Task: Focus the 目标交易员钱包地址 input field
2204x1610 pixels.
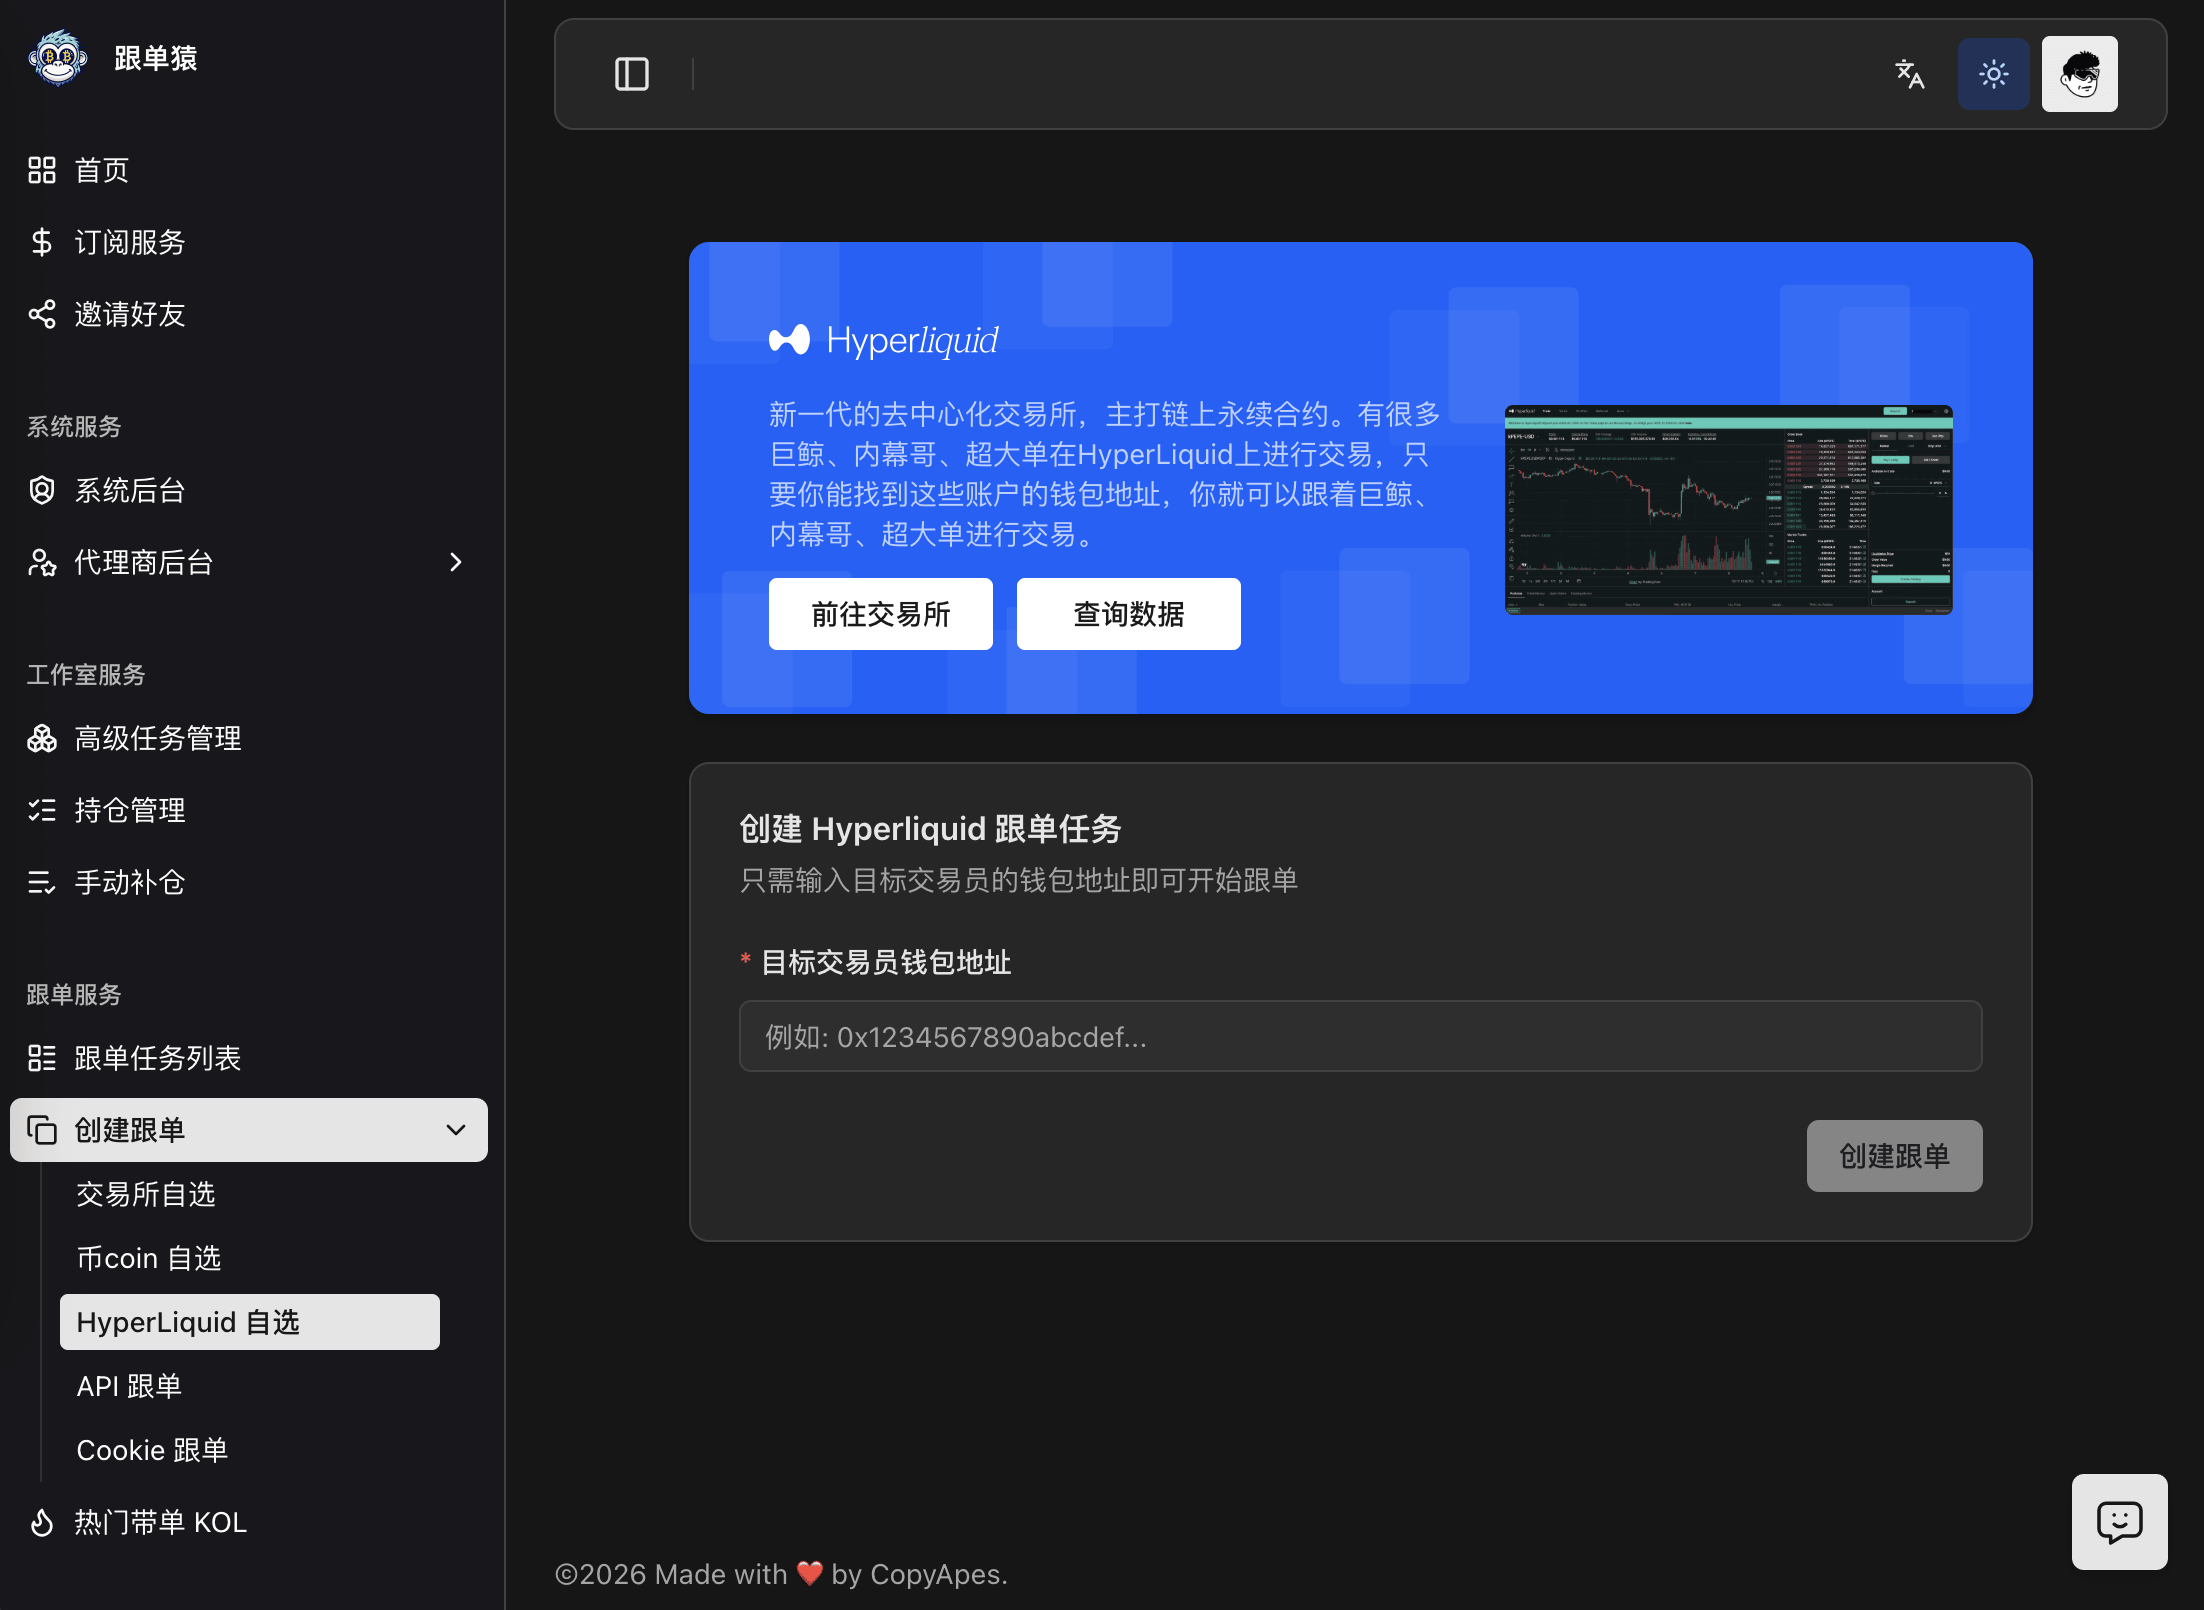Action: click(1360, 1036)
